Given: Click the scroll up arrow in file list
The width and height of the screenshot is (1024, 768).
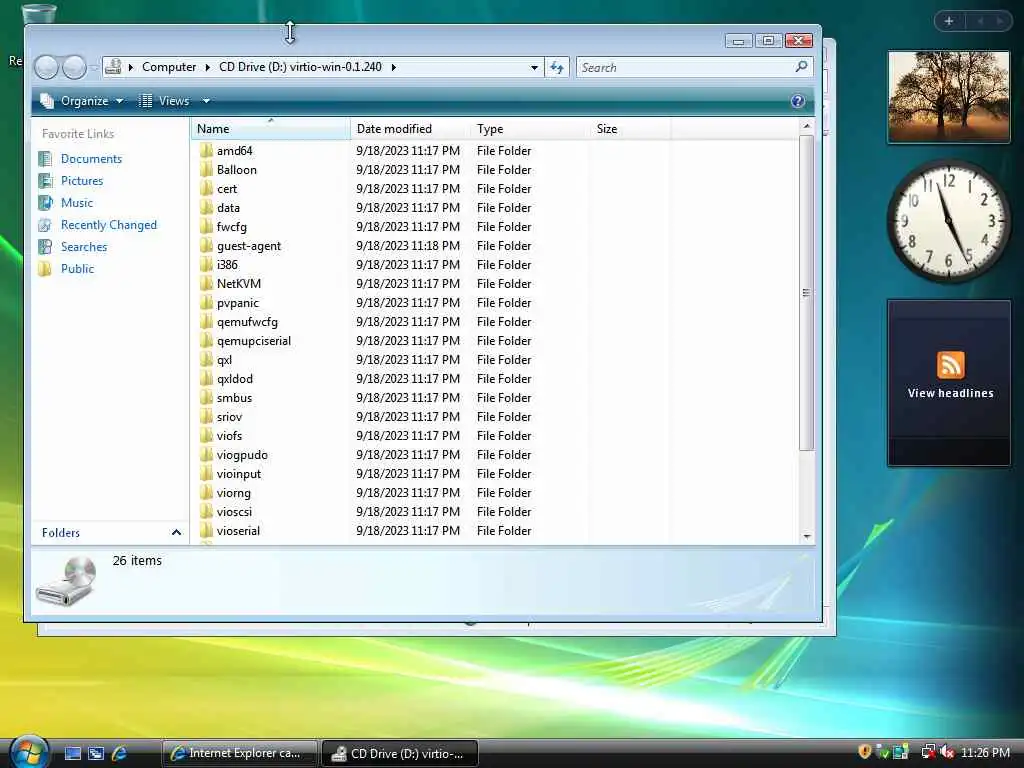Looking at the screenshot, I should click(807, 125).
